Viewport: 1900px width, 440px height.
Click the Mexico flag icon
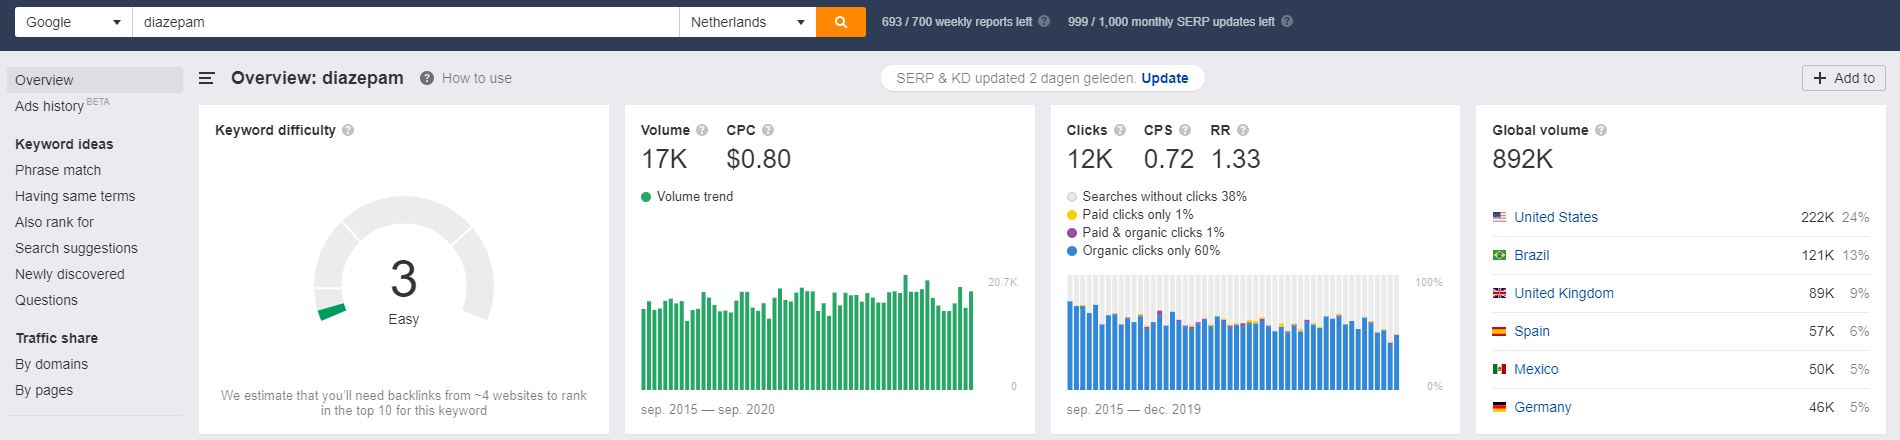(1499, 369)
